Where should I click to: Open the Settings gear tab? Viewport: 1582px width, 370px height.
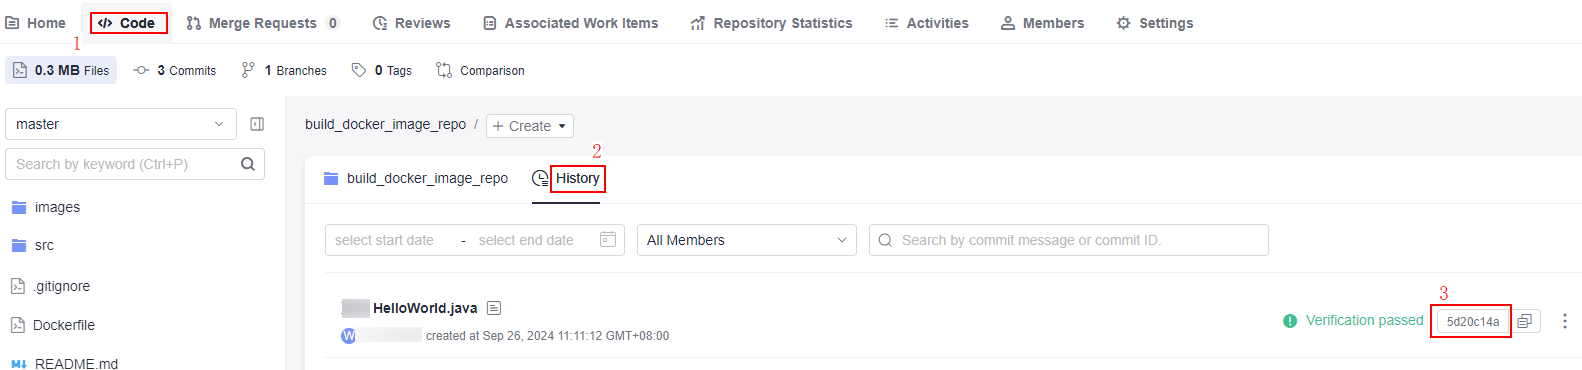click(1154, 23)
